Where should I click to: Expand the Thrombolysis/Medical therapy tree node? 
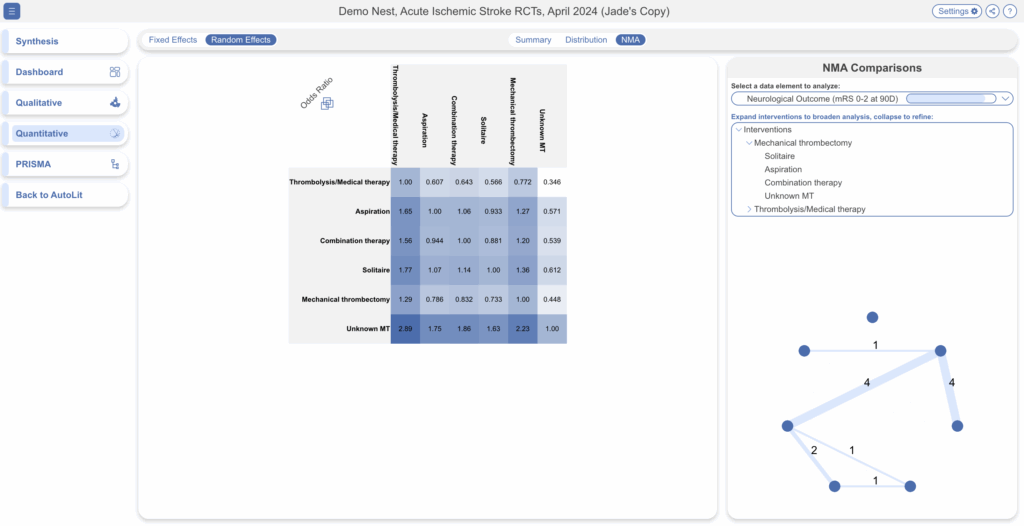coord(749,209)
